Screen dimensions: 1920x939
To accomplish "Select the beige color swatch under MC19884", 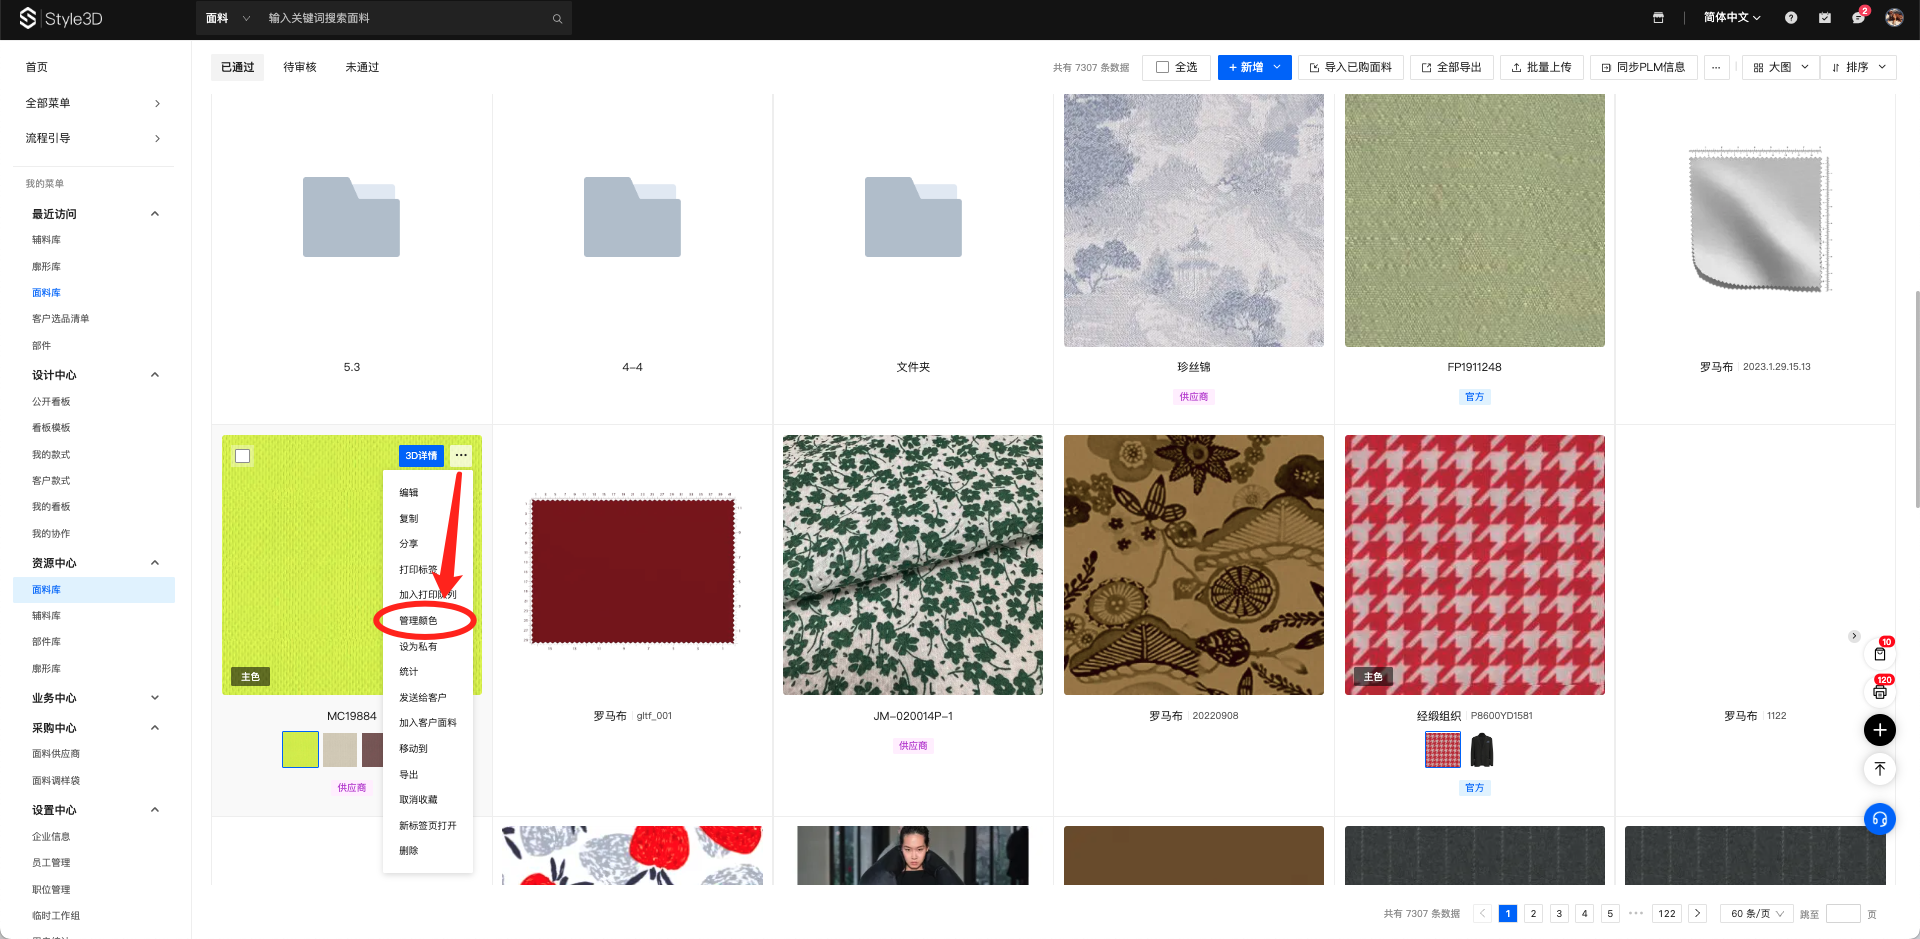I will (340, 750).
